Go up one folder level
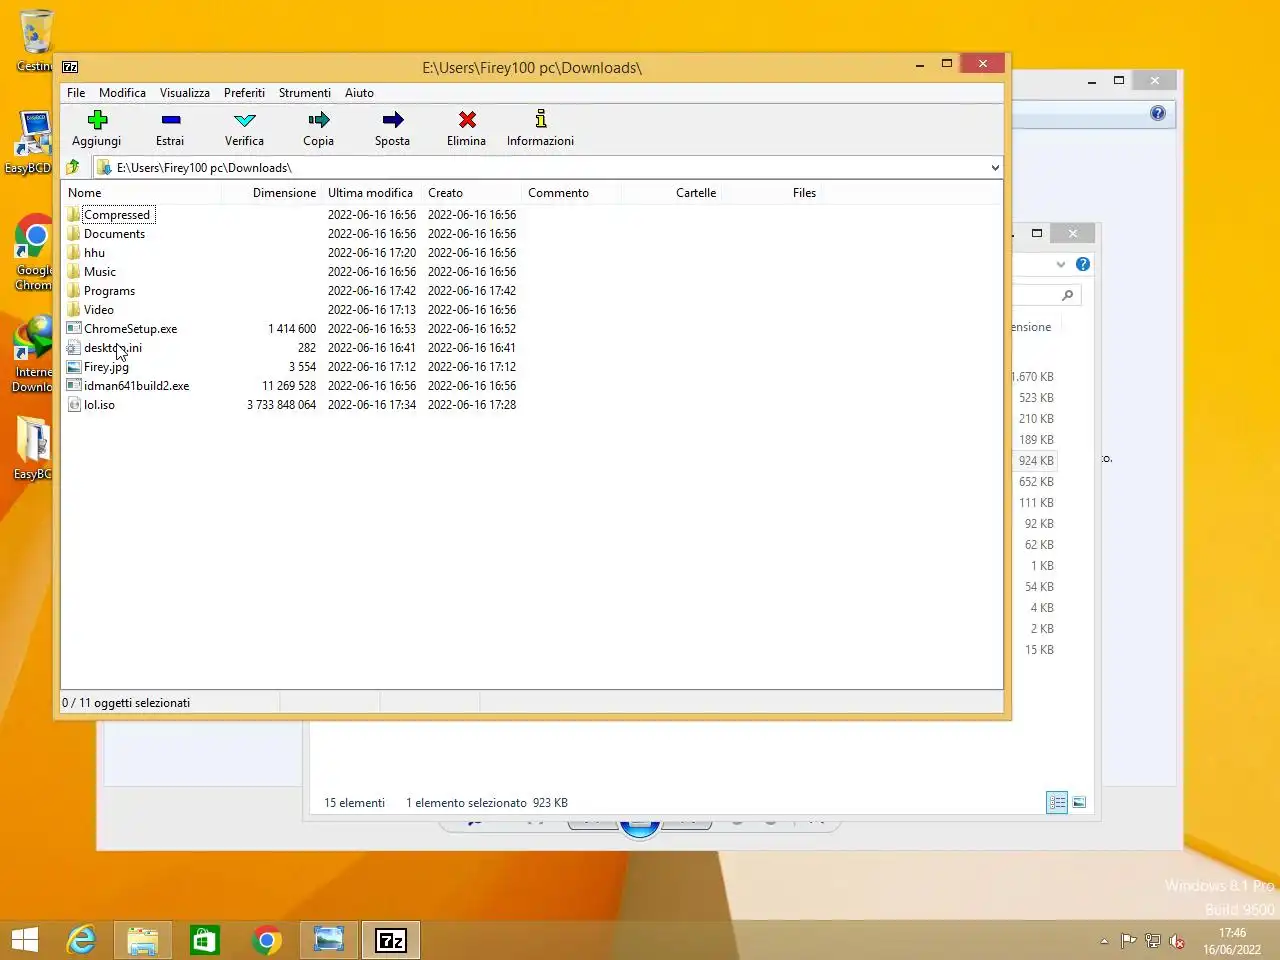Image resolution: width=1280 pixels, height=960 pixels. pos(73,167)
